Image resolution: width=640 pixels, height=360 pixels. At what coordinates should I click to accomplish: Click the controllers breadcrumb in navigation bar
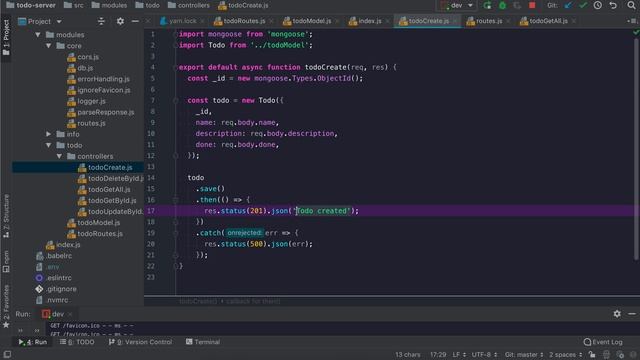189,5
